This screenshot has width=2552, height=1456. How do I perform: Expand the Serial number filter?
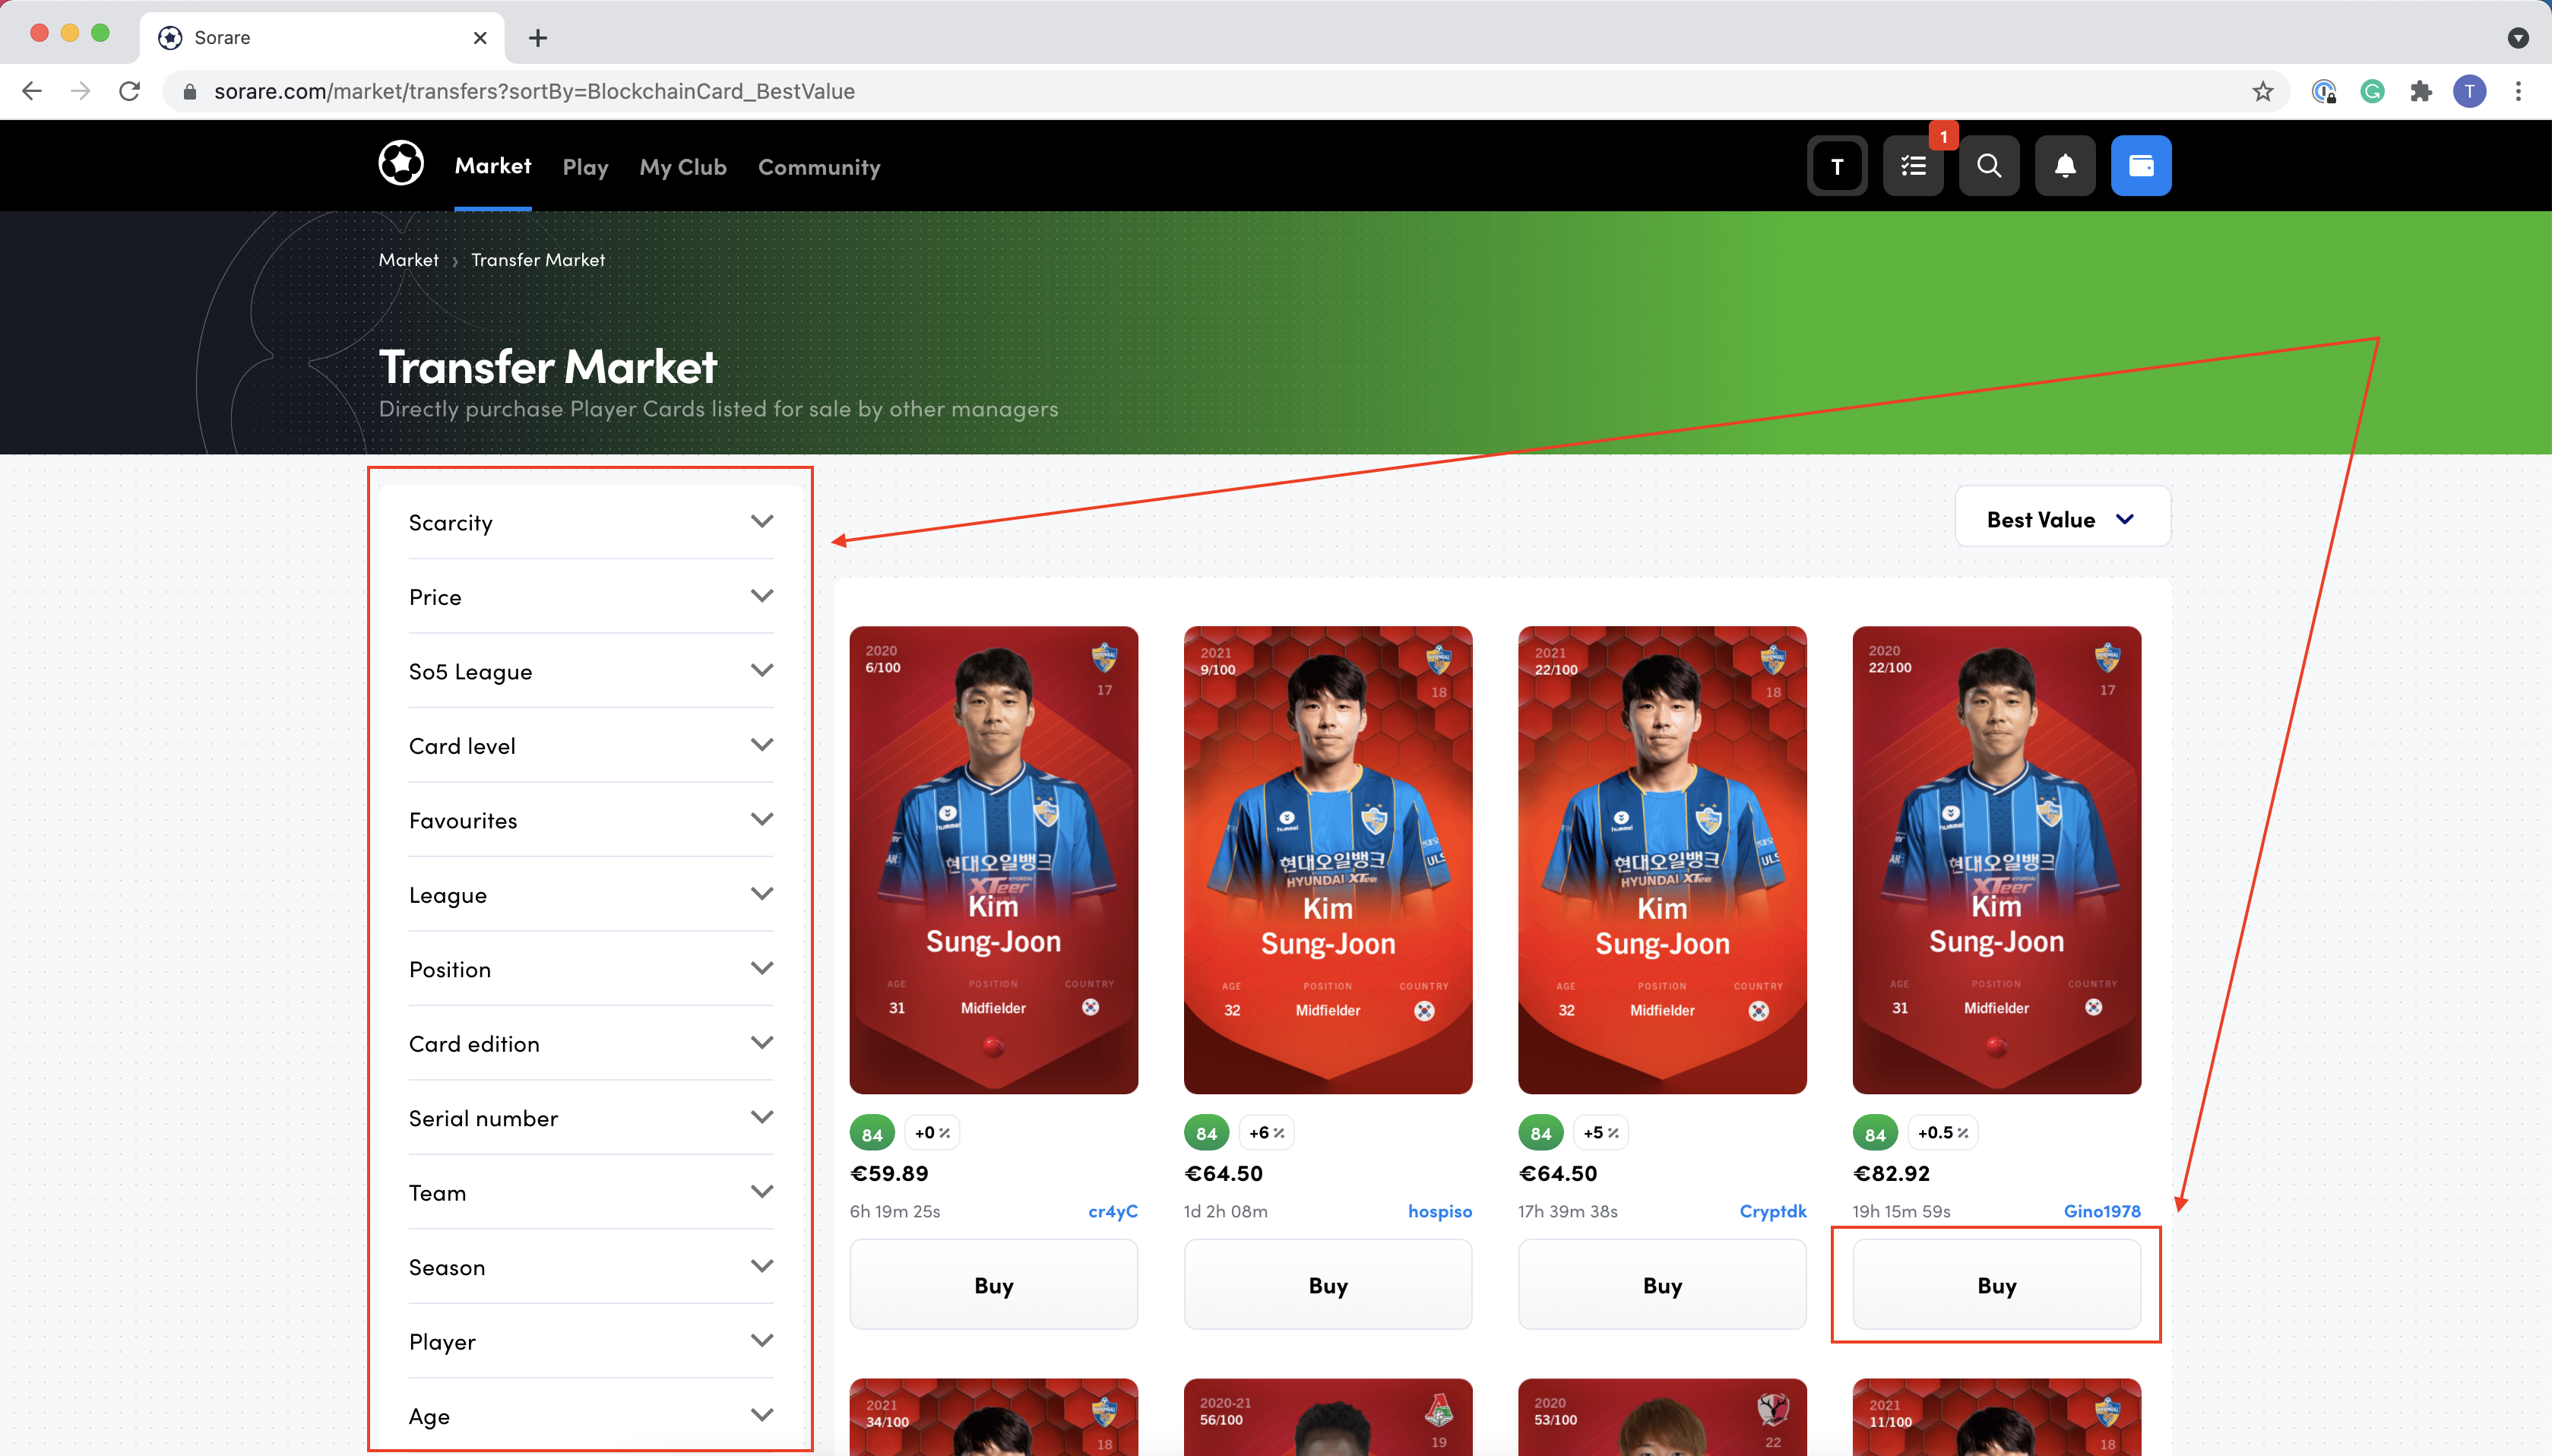pyautogui.click(x=591, y=1118)
